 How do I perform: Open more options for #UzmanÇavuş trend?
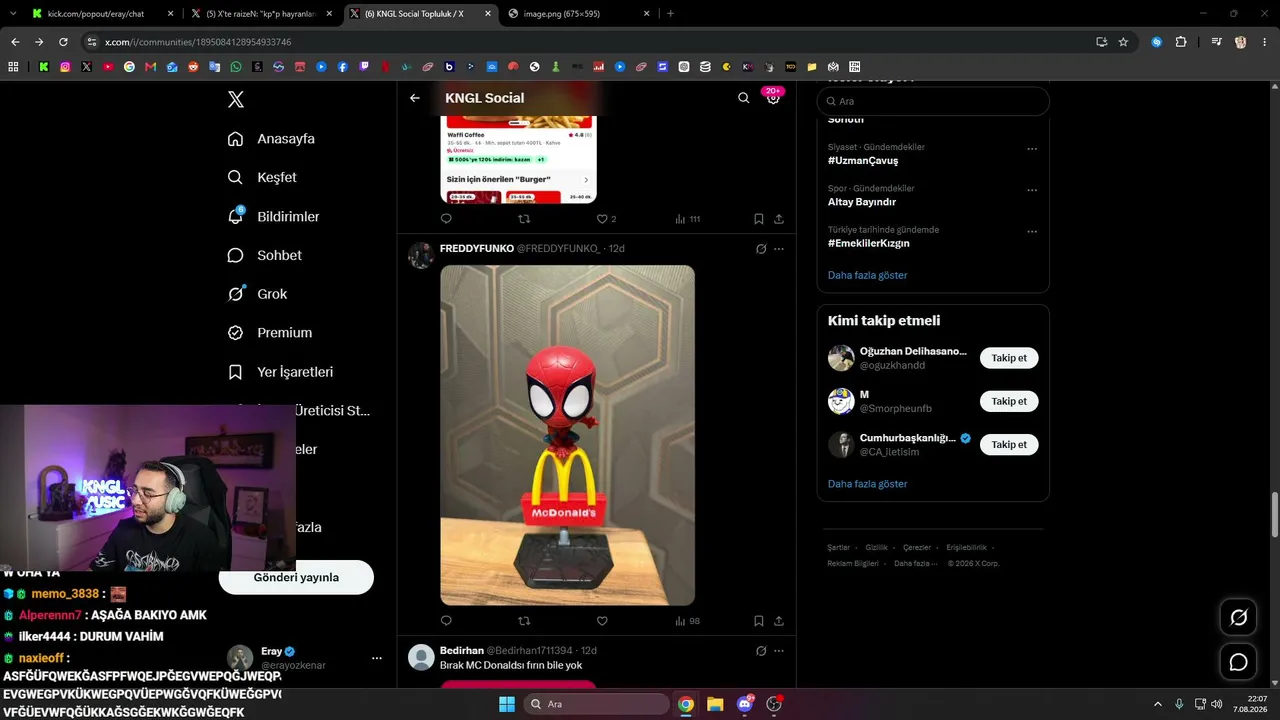[x=1032, y=149]
